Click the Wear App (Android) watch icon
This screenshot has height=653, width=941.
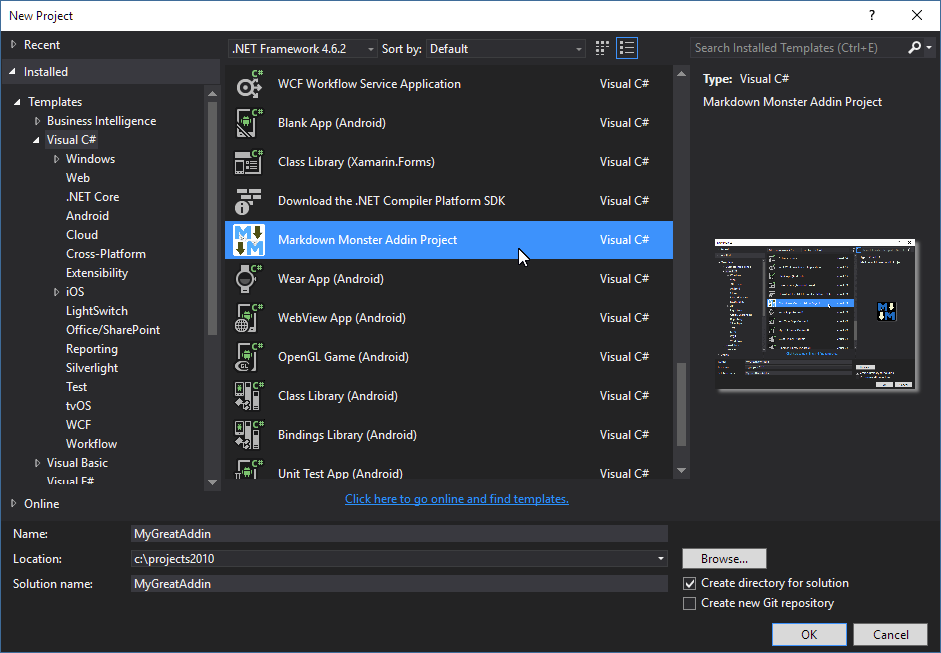coord(248,279)
